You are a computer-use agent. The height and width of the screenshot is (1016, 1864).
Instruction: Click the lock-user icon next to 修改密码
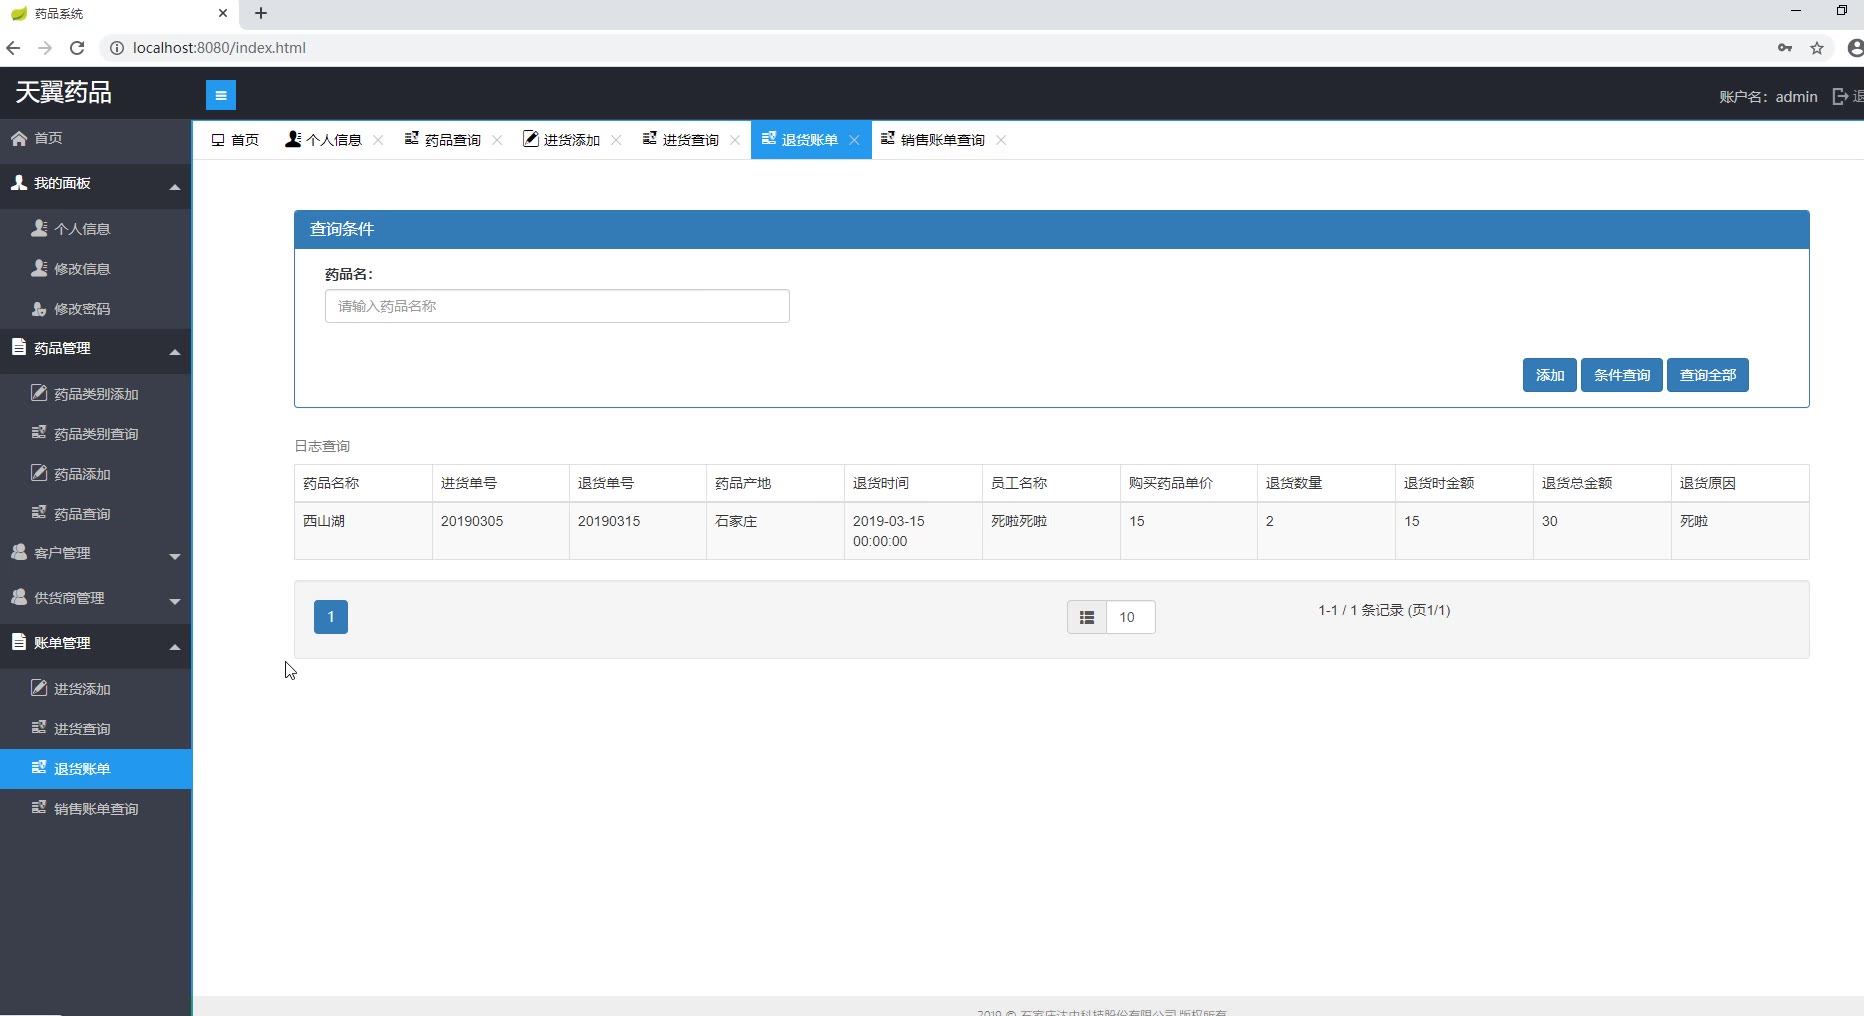(39, 308)
